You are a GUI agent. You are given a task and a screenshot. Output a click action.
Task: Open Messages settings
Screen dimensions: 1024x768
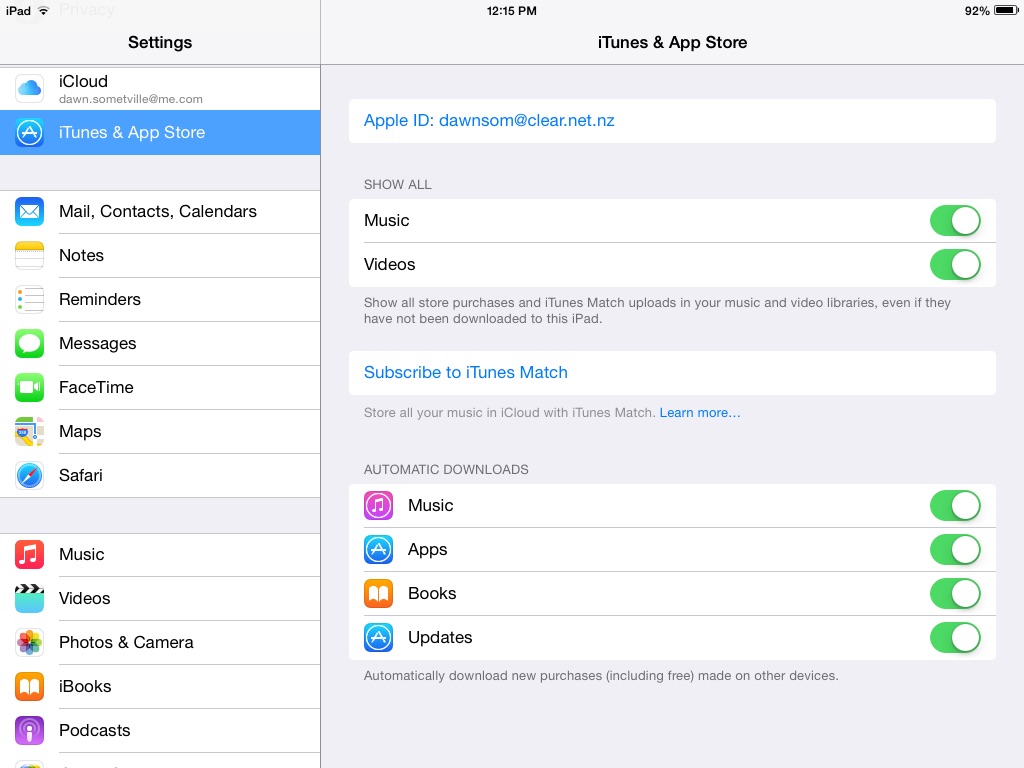[x=160, y=344]
